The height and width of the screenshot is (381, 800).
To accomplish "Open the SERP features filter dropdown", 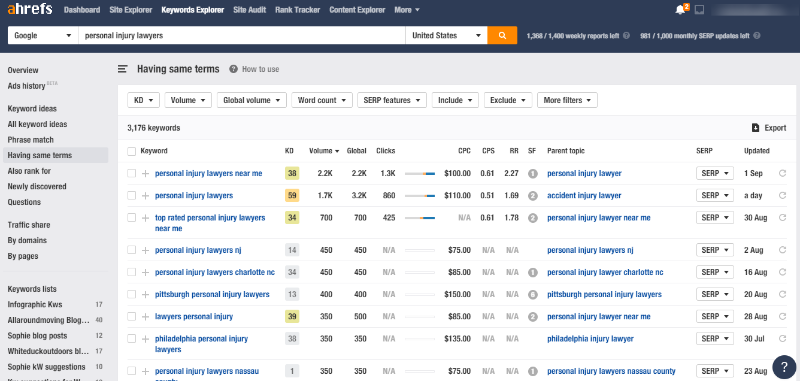I will pos(392,100).
